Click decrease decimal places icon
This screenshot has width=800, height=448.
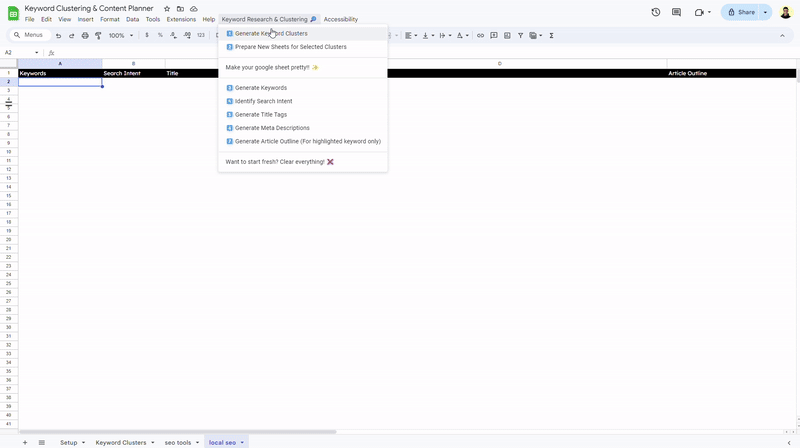tap(173, 35)
